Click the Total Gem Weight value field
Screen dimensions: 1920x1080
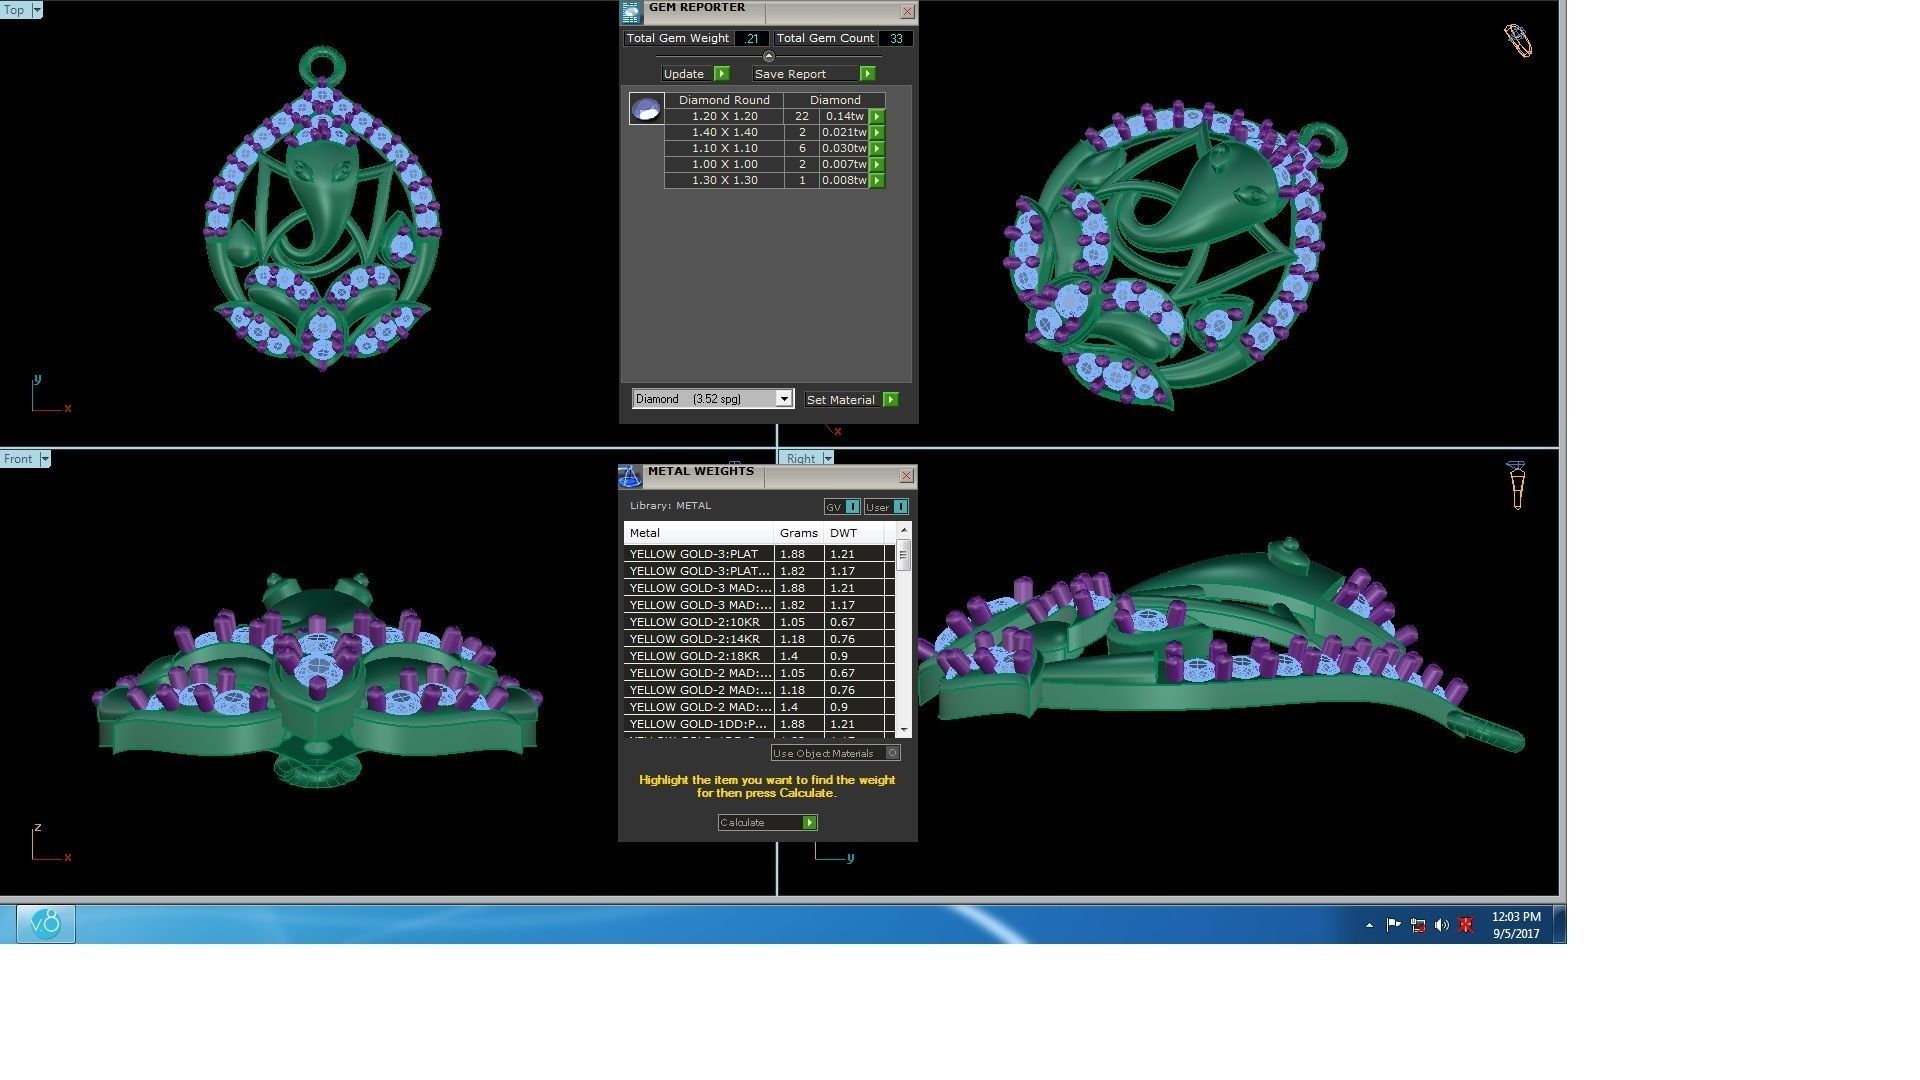[751, 39]
